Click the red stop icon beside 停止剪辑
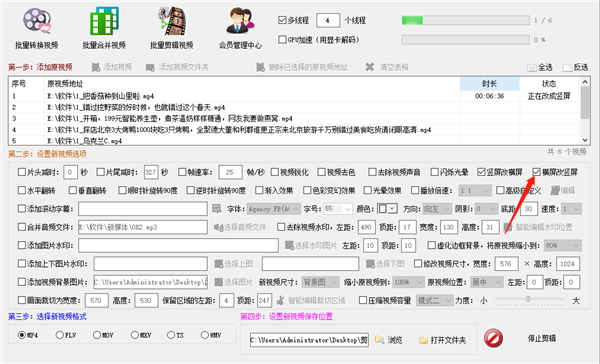The image size is (600, 364). pos(493,338)
